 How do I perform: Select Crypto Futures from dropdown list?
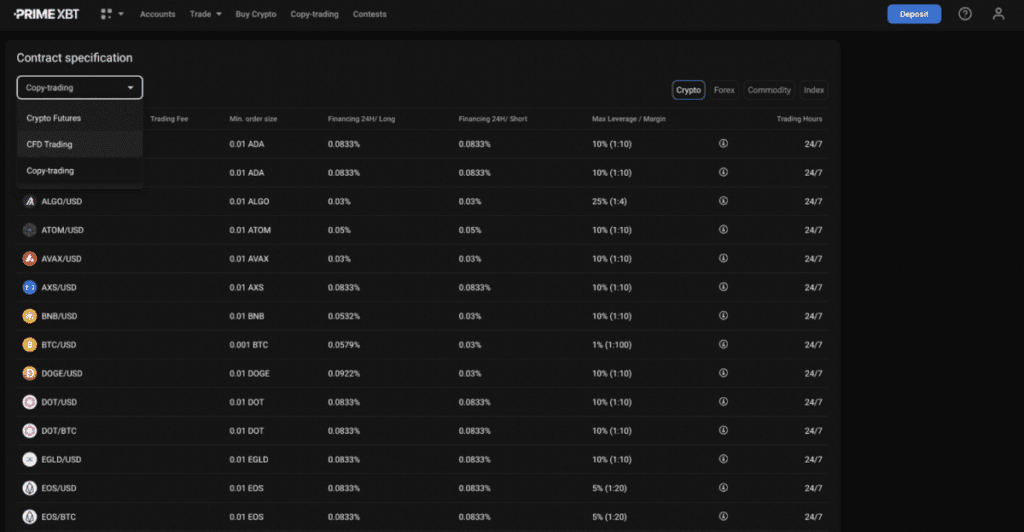coord(54,118)
